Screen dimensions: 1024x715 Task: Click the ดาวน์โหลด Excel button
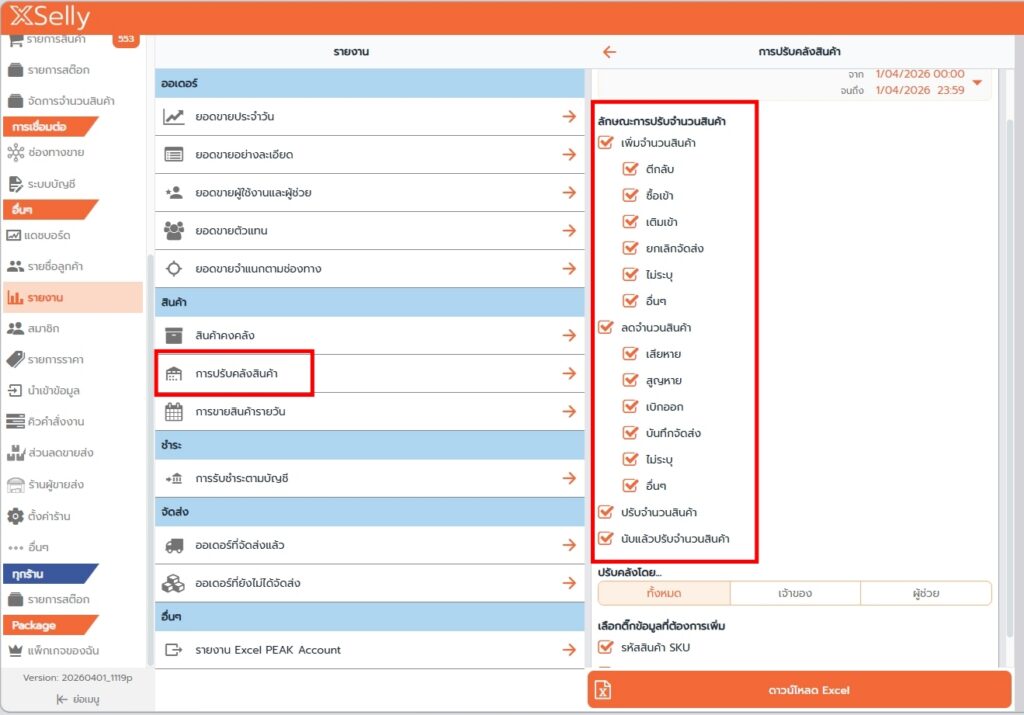(799, 690)
